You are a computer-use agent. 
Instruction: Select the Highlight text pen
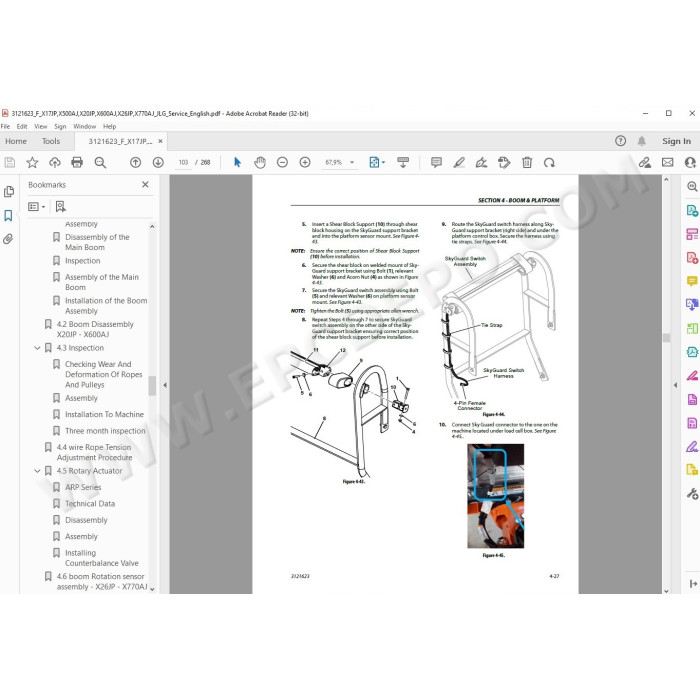click(x=459, y=162)
